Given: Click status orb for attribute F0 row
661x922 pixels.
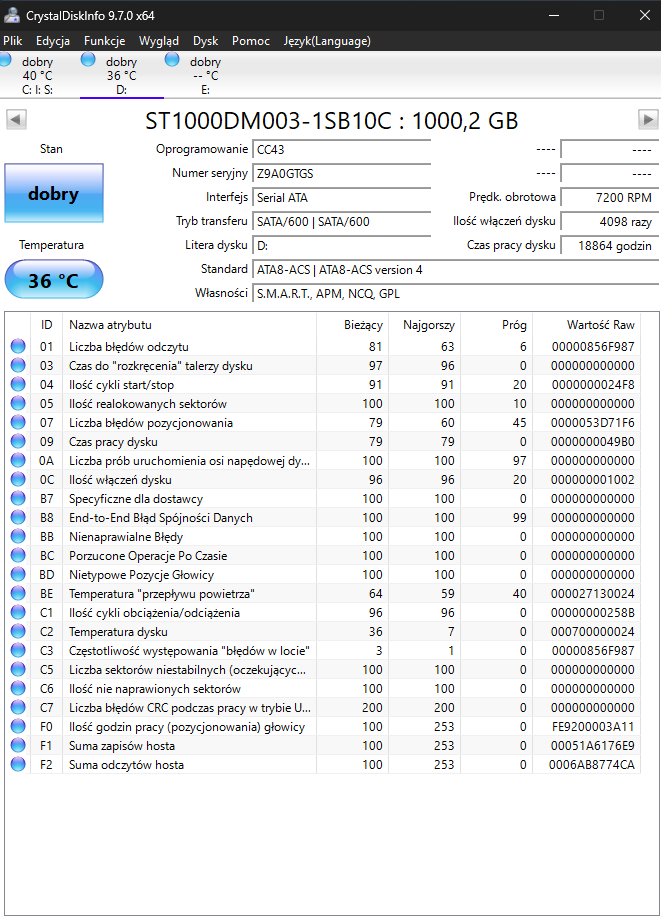Looking at the screenshot, I should click(x=18, y=727).
